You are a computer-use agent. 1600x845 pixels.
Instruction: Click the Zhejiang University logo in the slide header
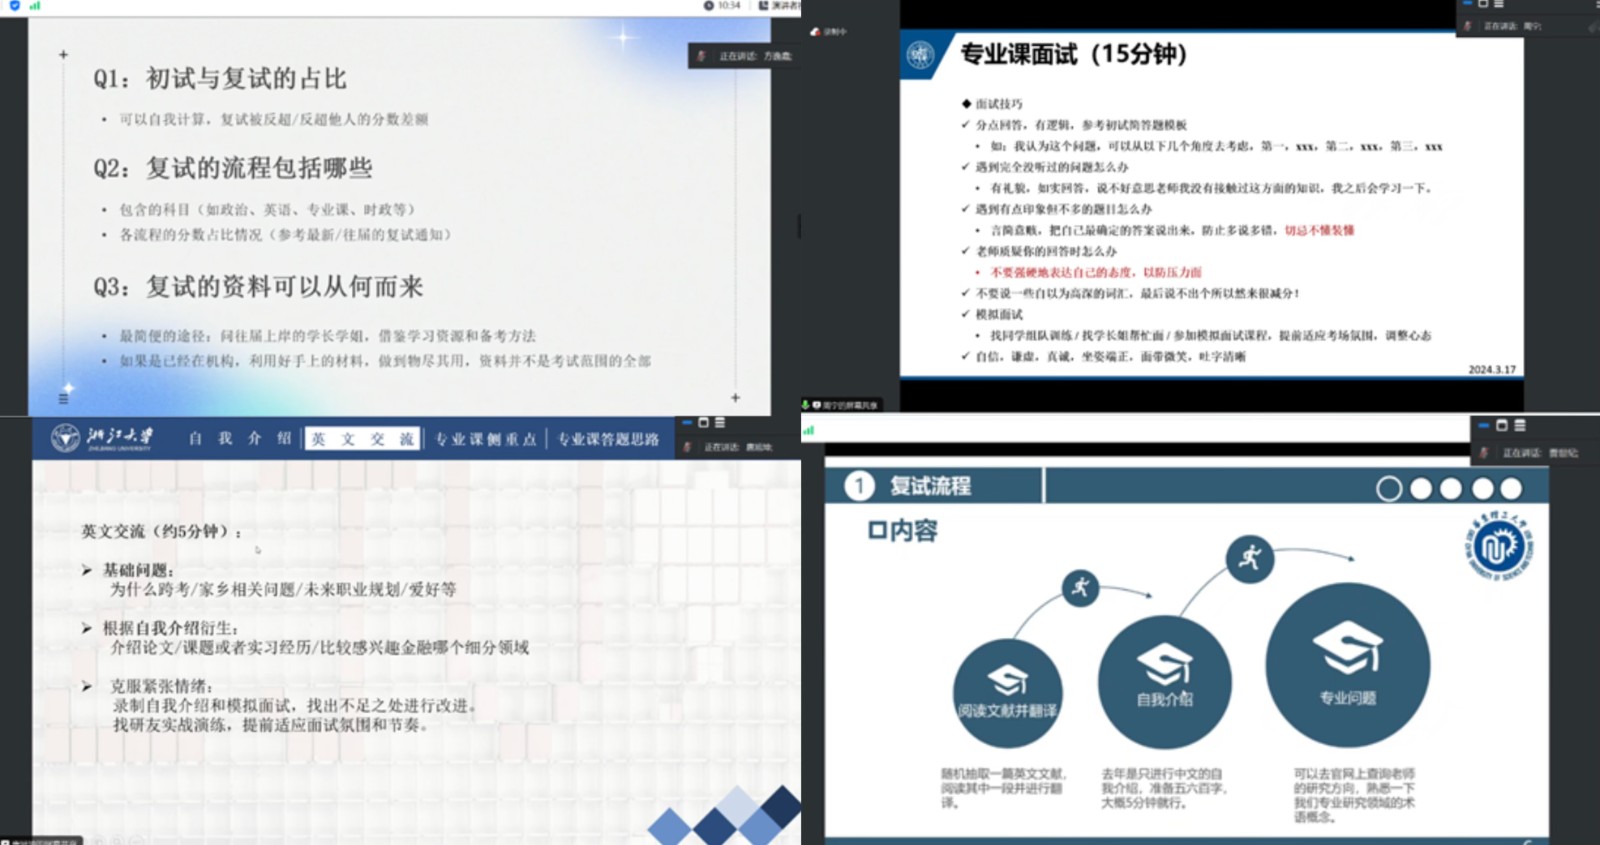pyautogui.click(x=66, y=438)
